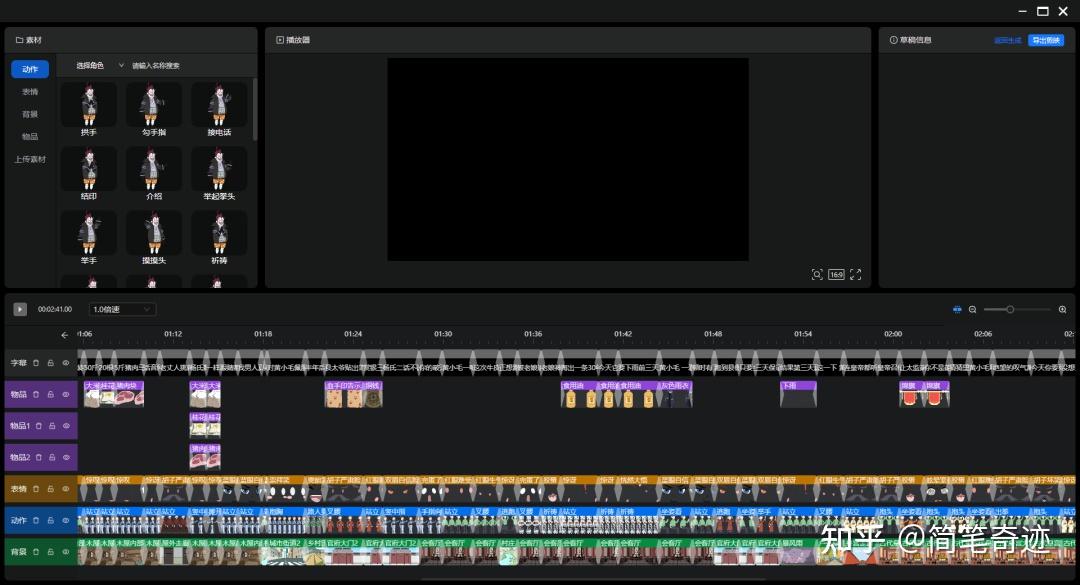Click the 草稿信息 panel title
The width and height of the screenshot is (1080, 585).
pyautogui.click(x=915, y=40)
